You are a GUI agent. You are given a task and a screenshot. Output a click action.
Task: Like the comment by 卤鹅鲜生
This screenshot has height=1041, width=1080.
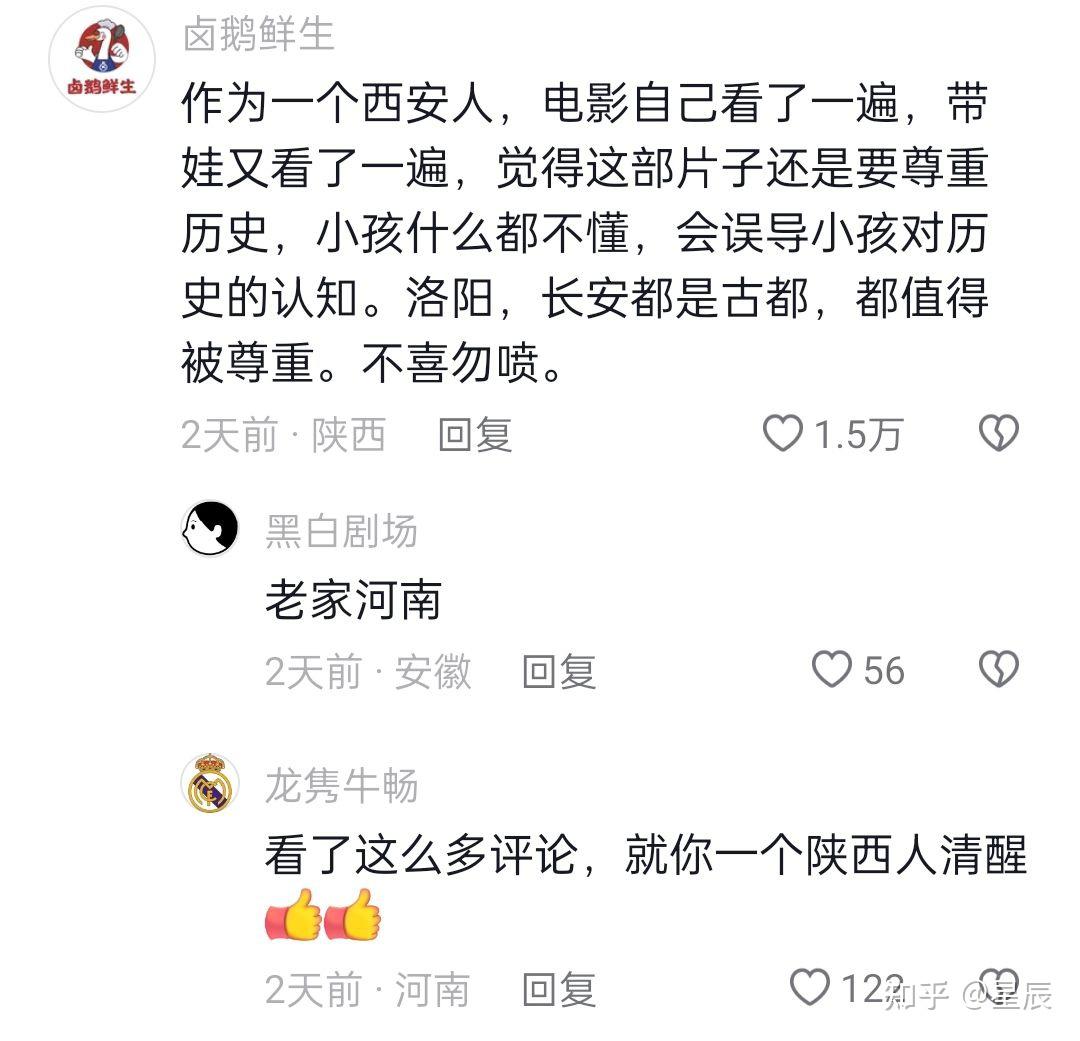(782, 433)
